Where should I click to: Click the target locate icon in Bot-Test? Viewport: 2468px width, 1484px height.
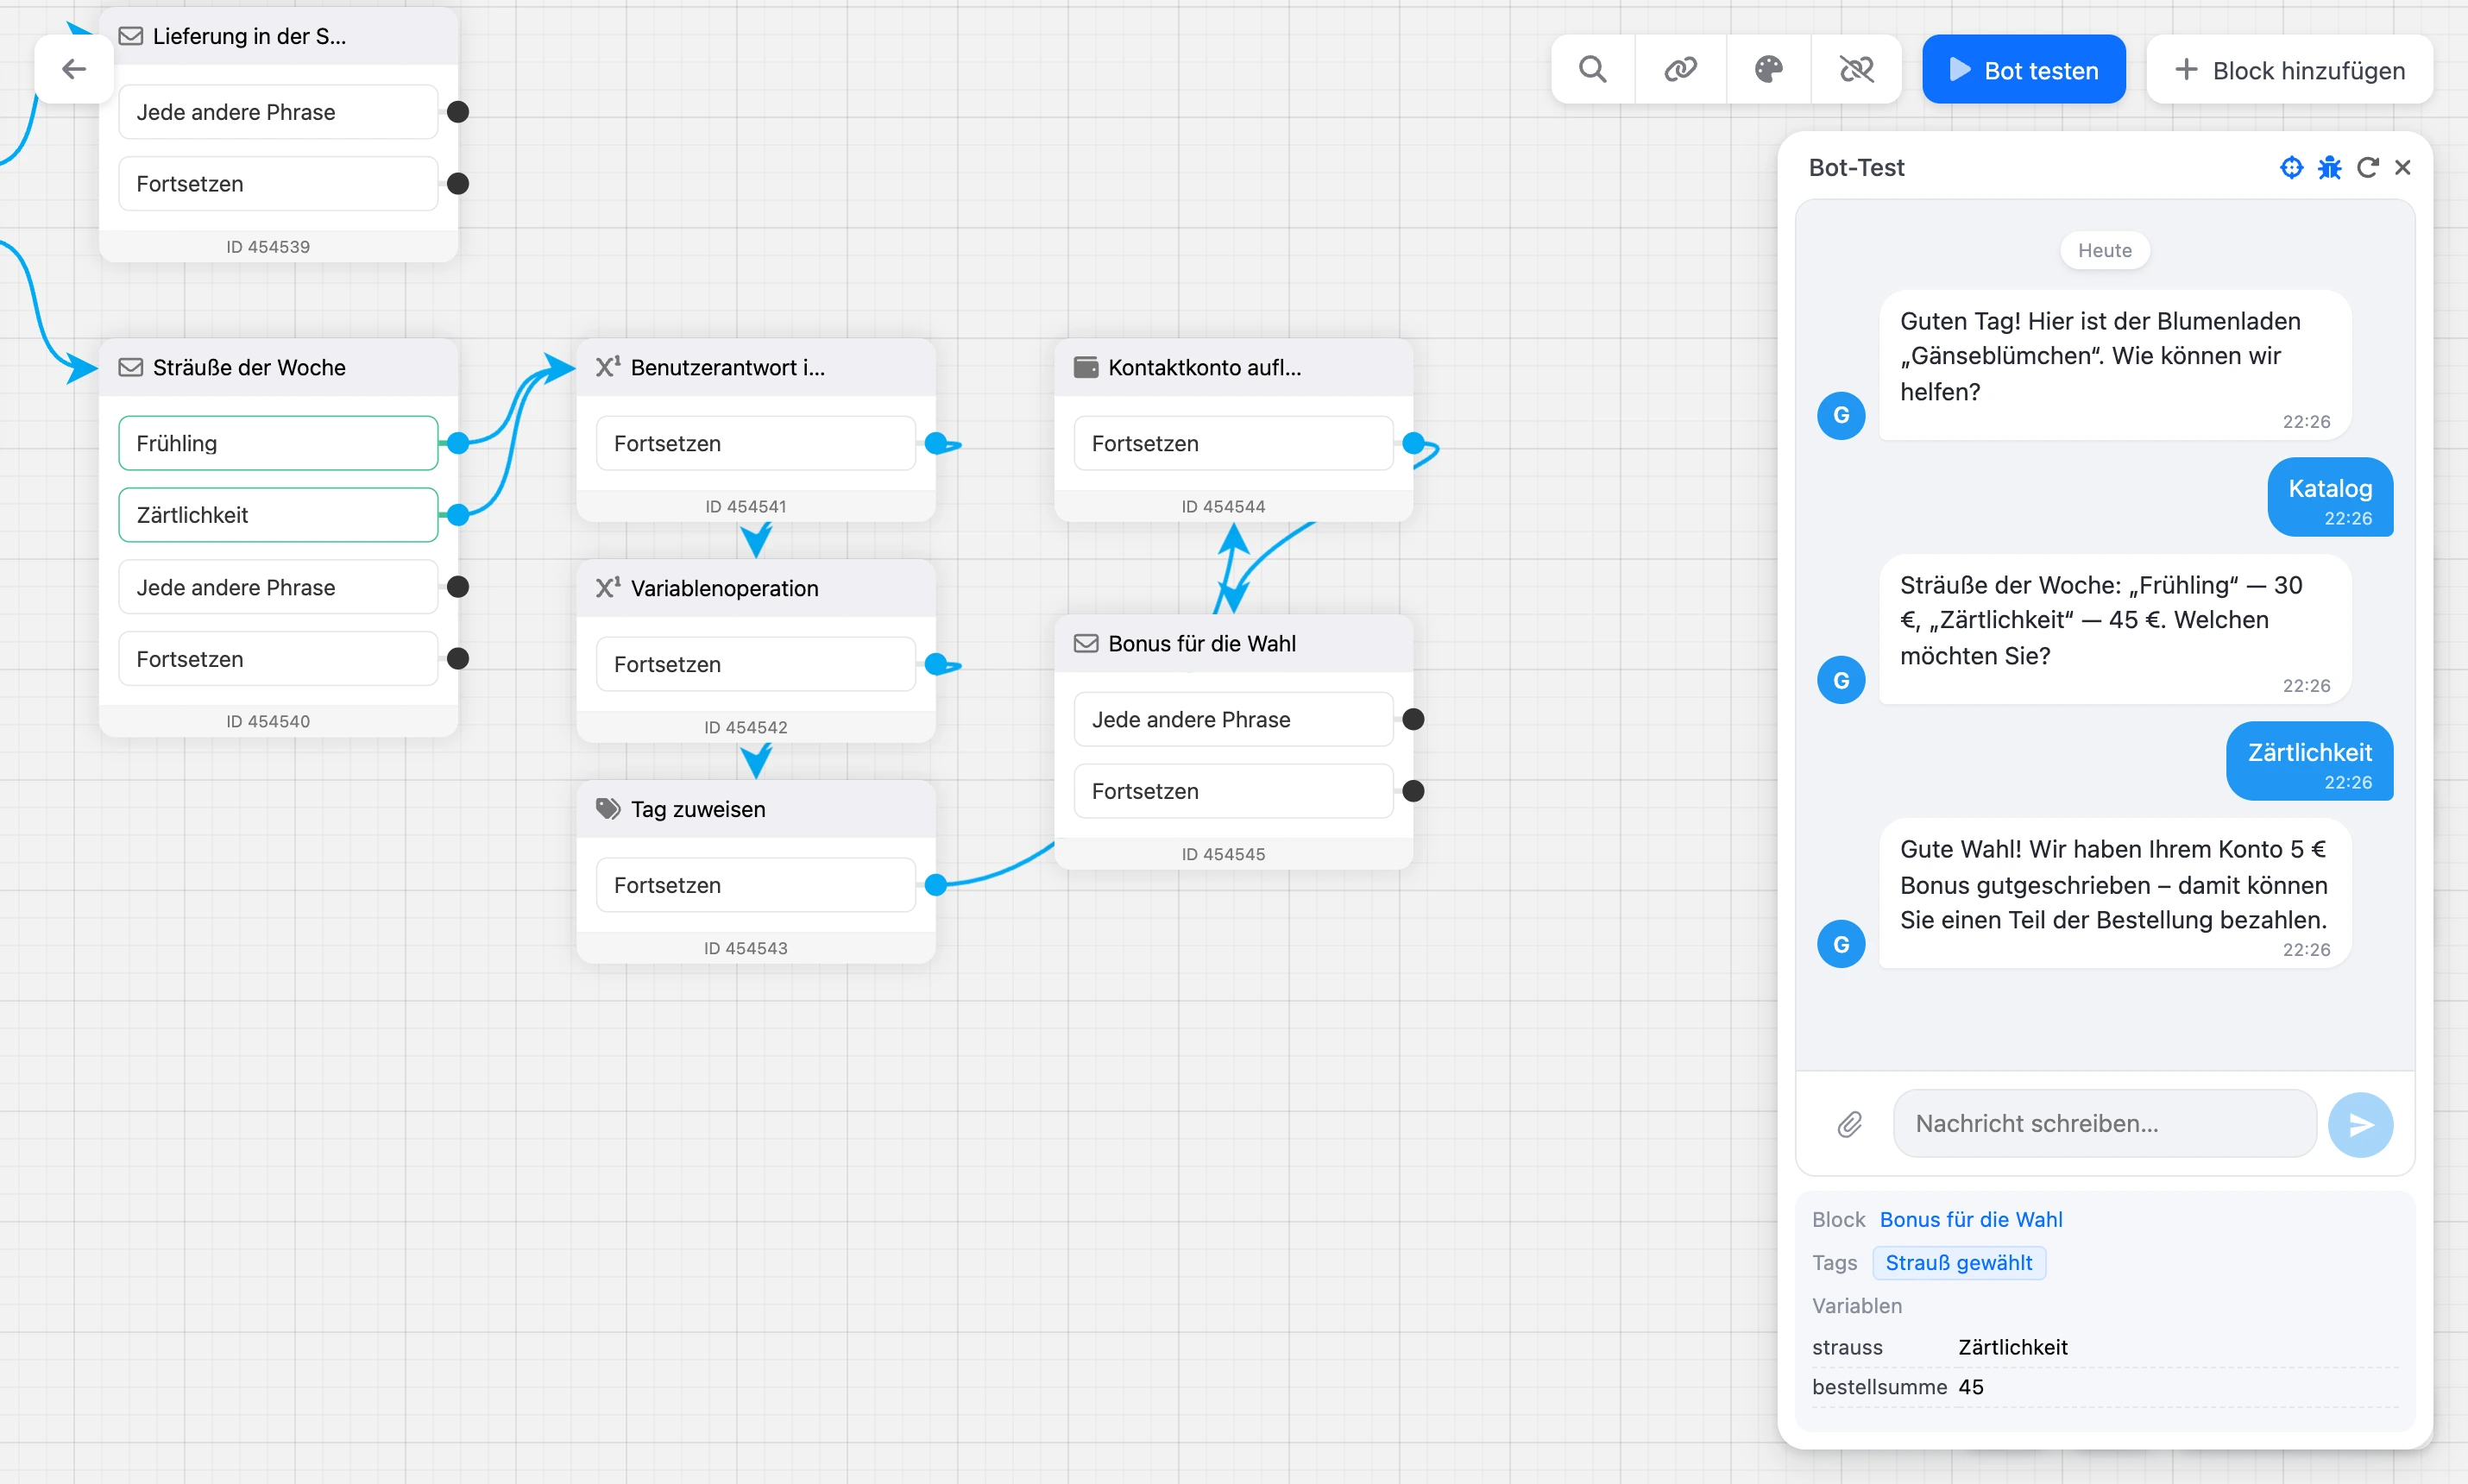pyautogui.click(x=2291, y=167)
